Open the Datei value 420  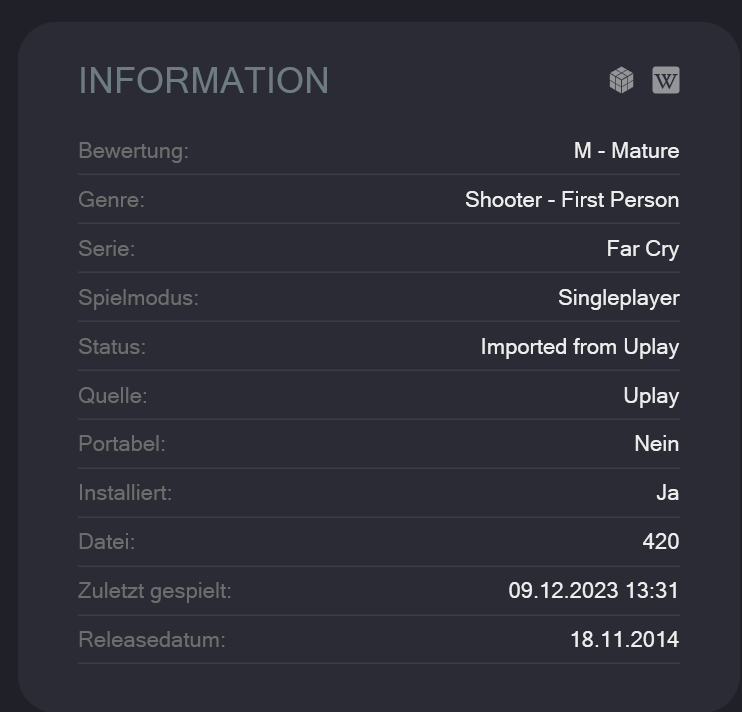tap(661, 542)
